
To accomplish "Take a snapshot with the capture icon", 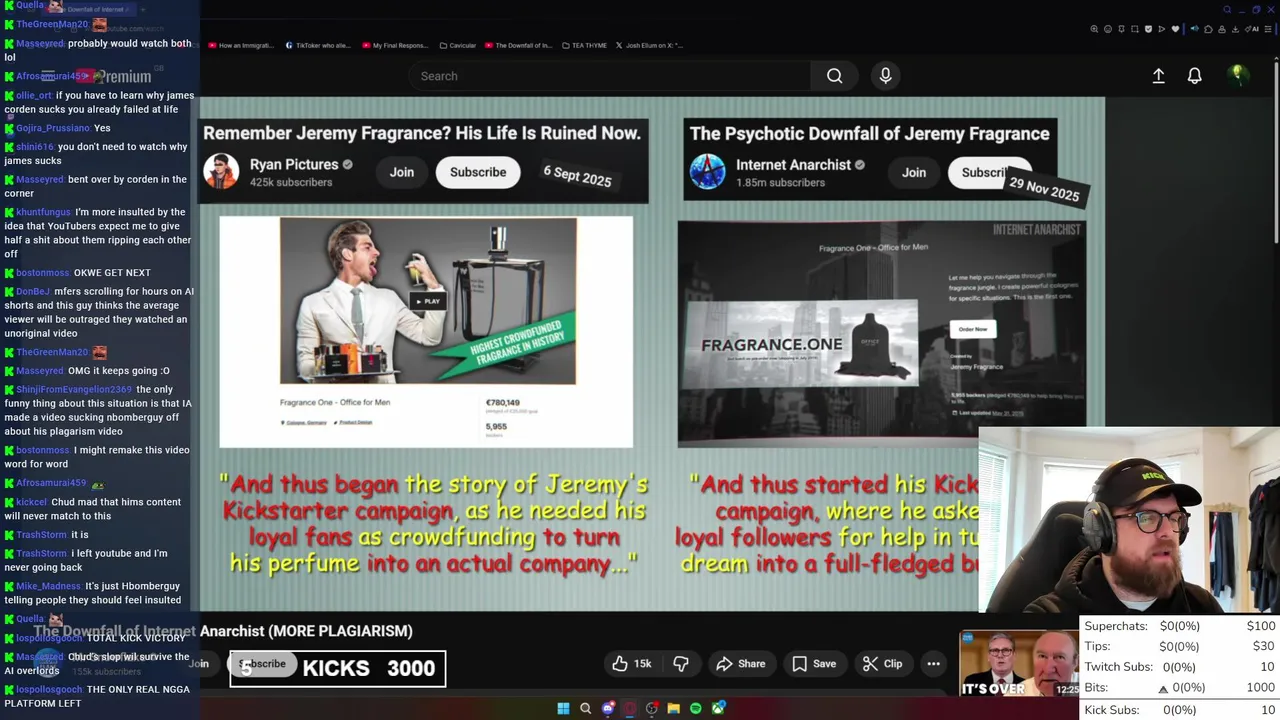I will 1135,29.
